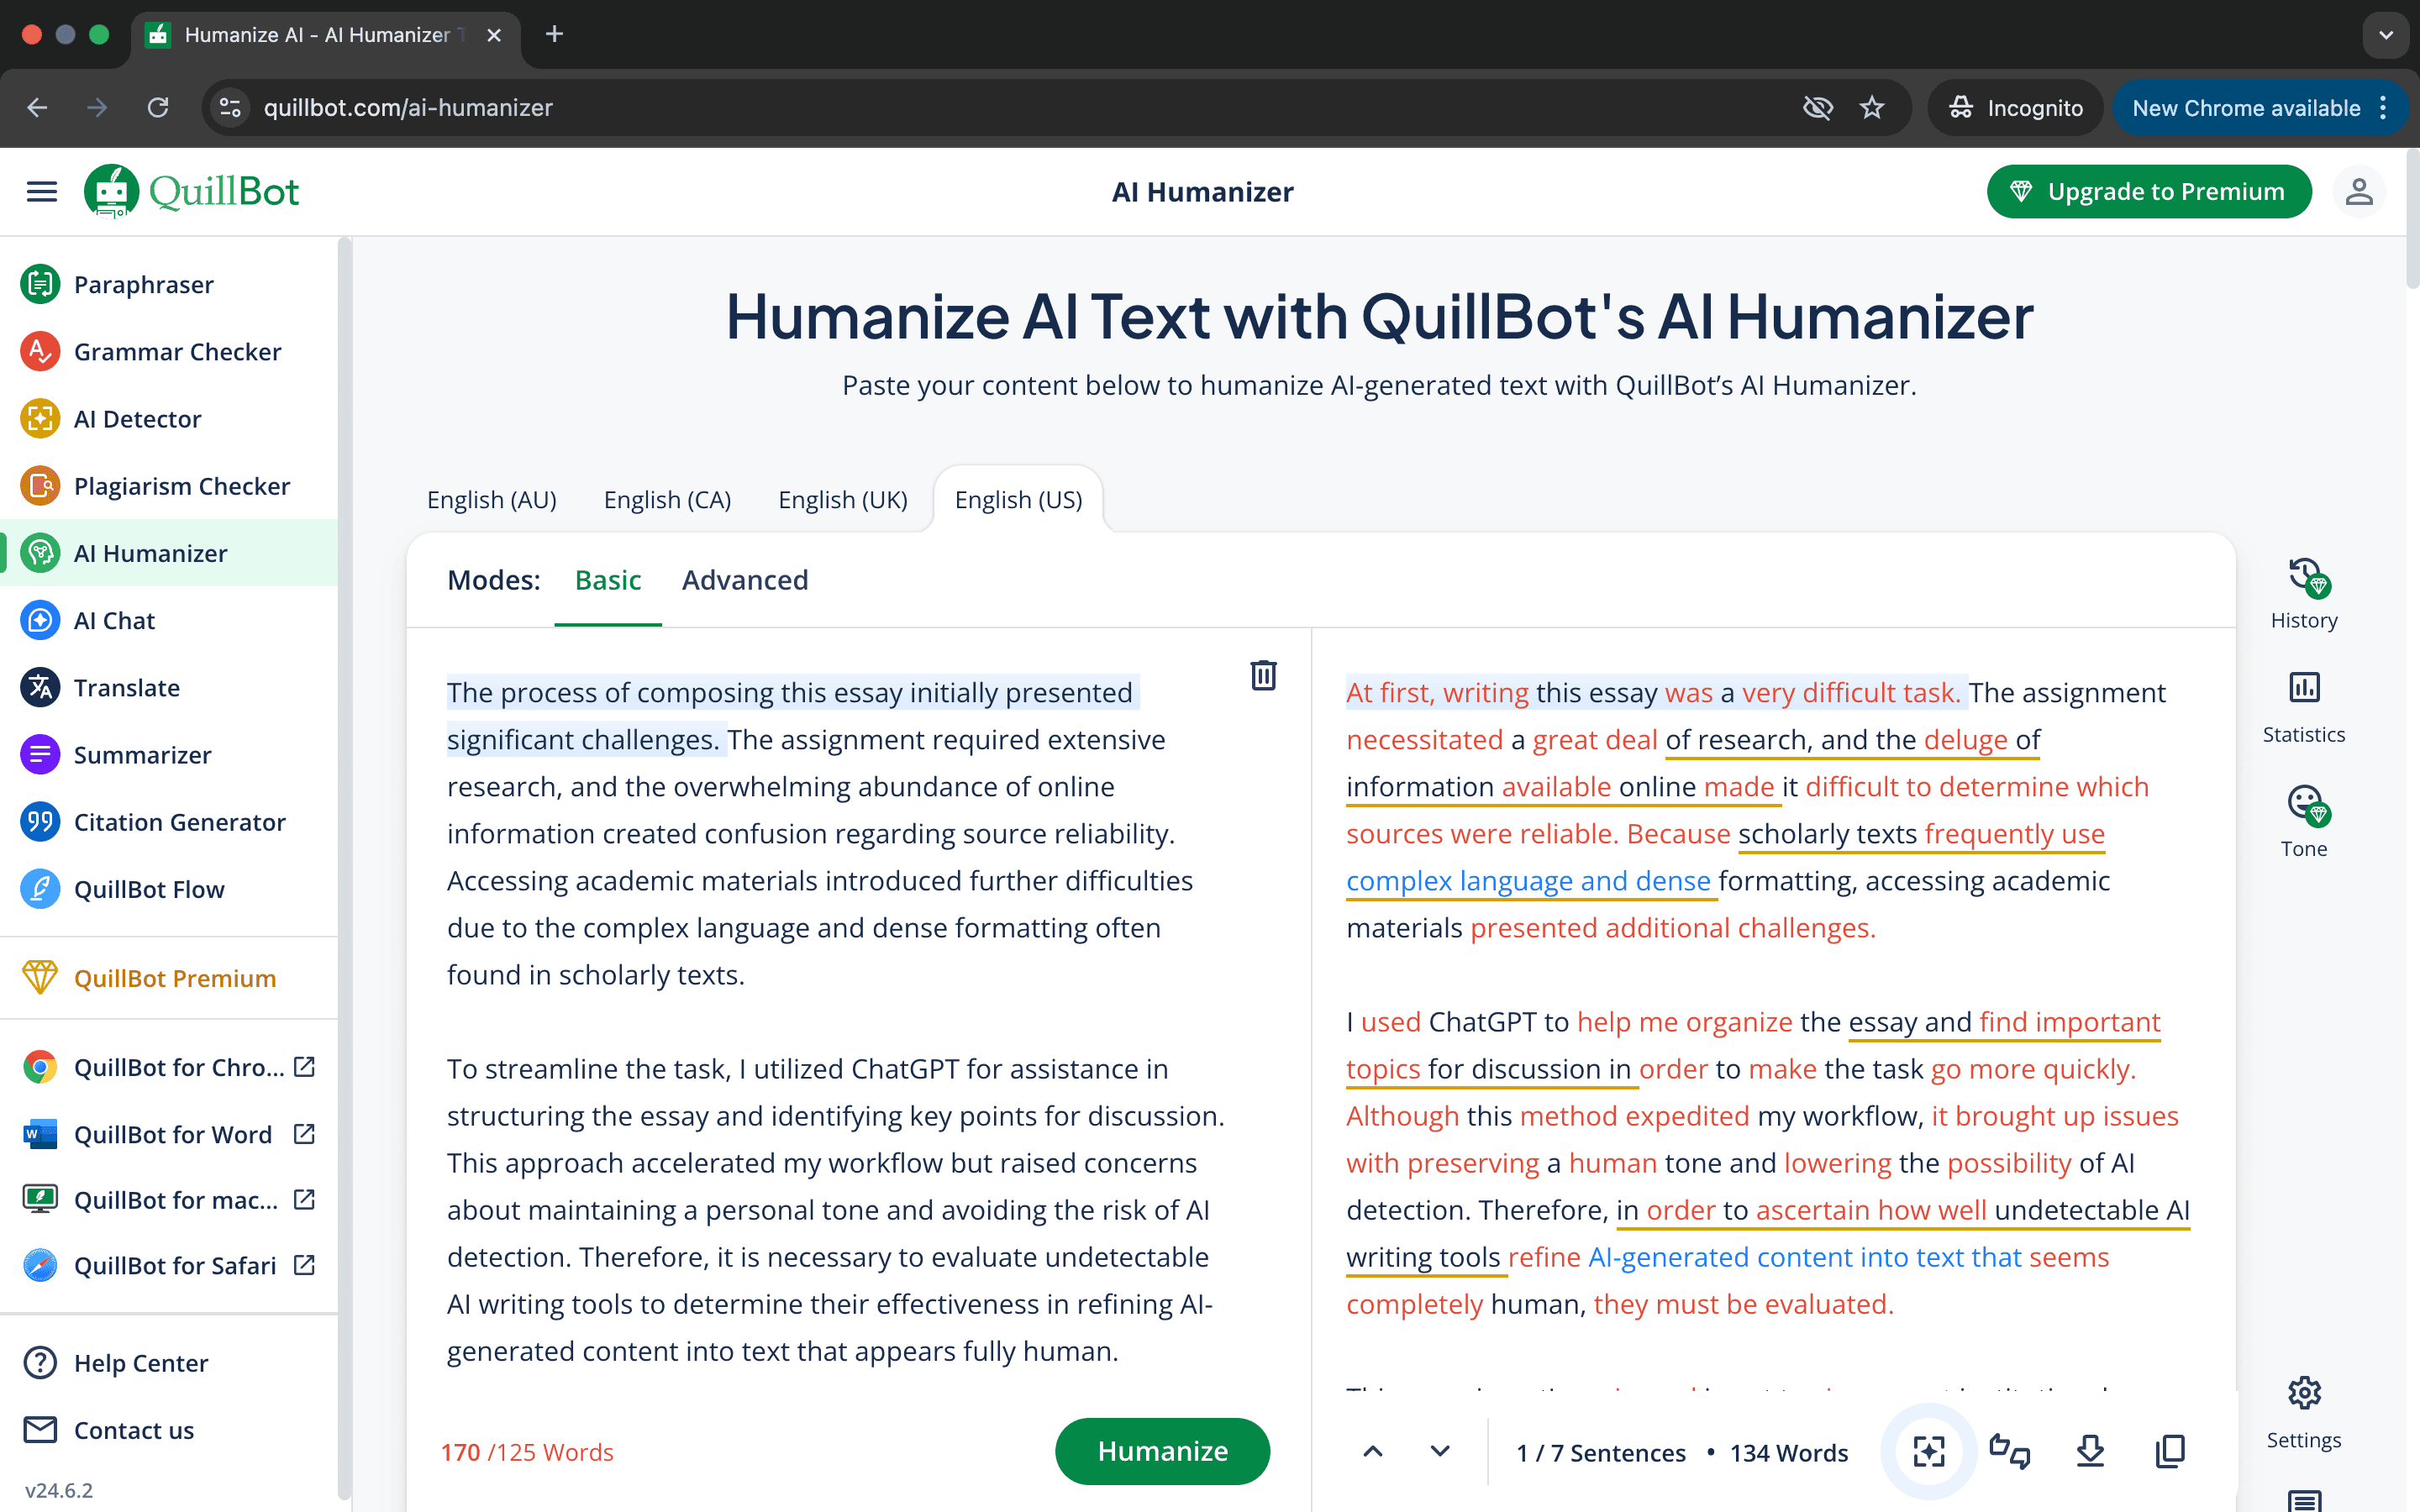Open QuillBot for macOS link
The image size is (2420, 1512).
coord(169,1200)
